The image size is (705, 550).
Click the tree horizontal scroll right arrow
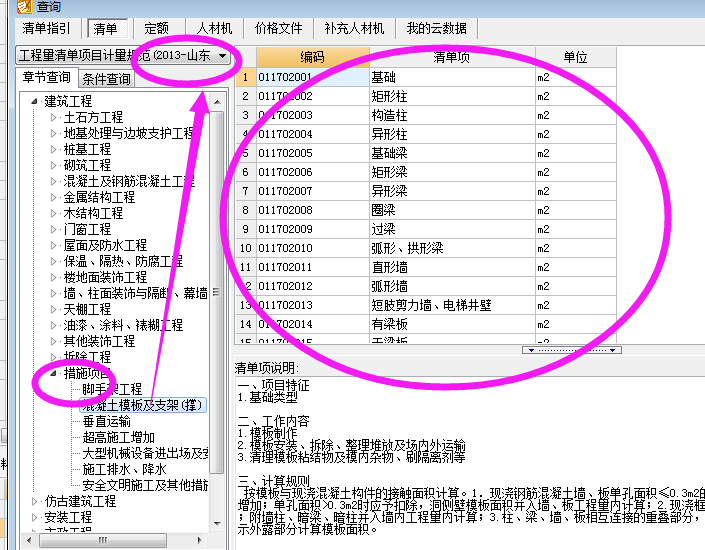[200, 540]
